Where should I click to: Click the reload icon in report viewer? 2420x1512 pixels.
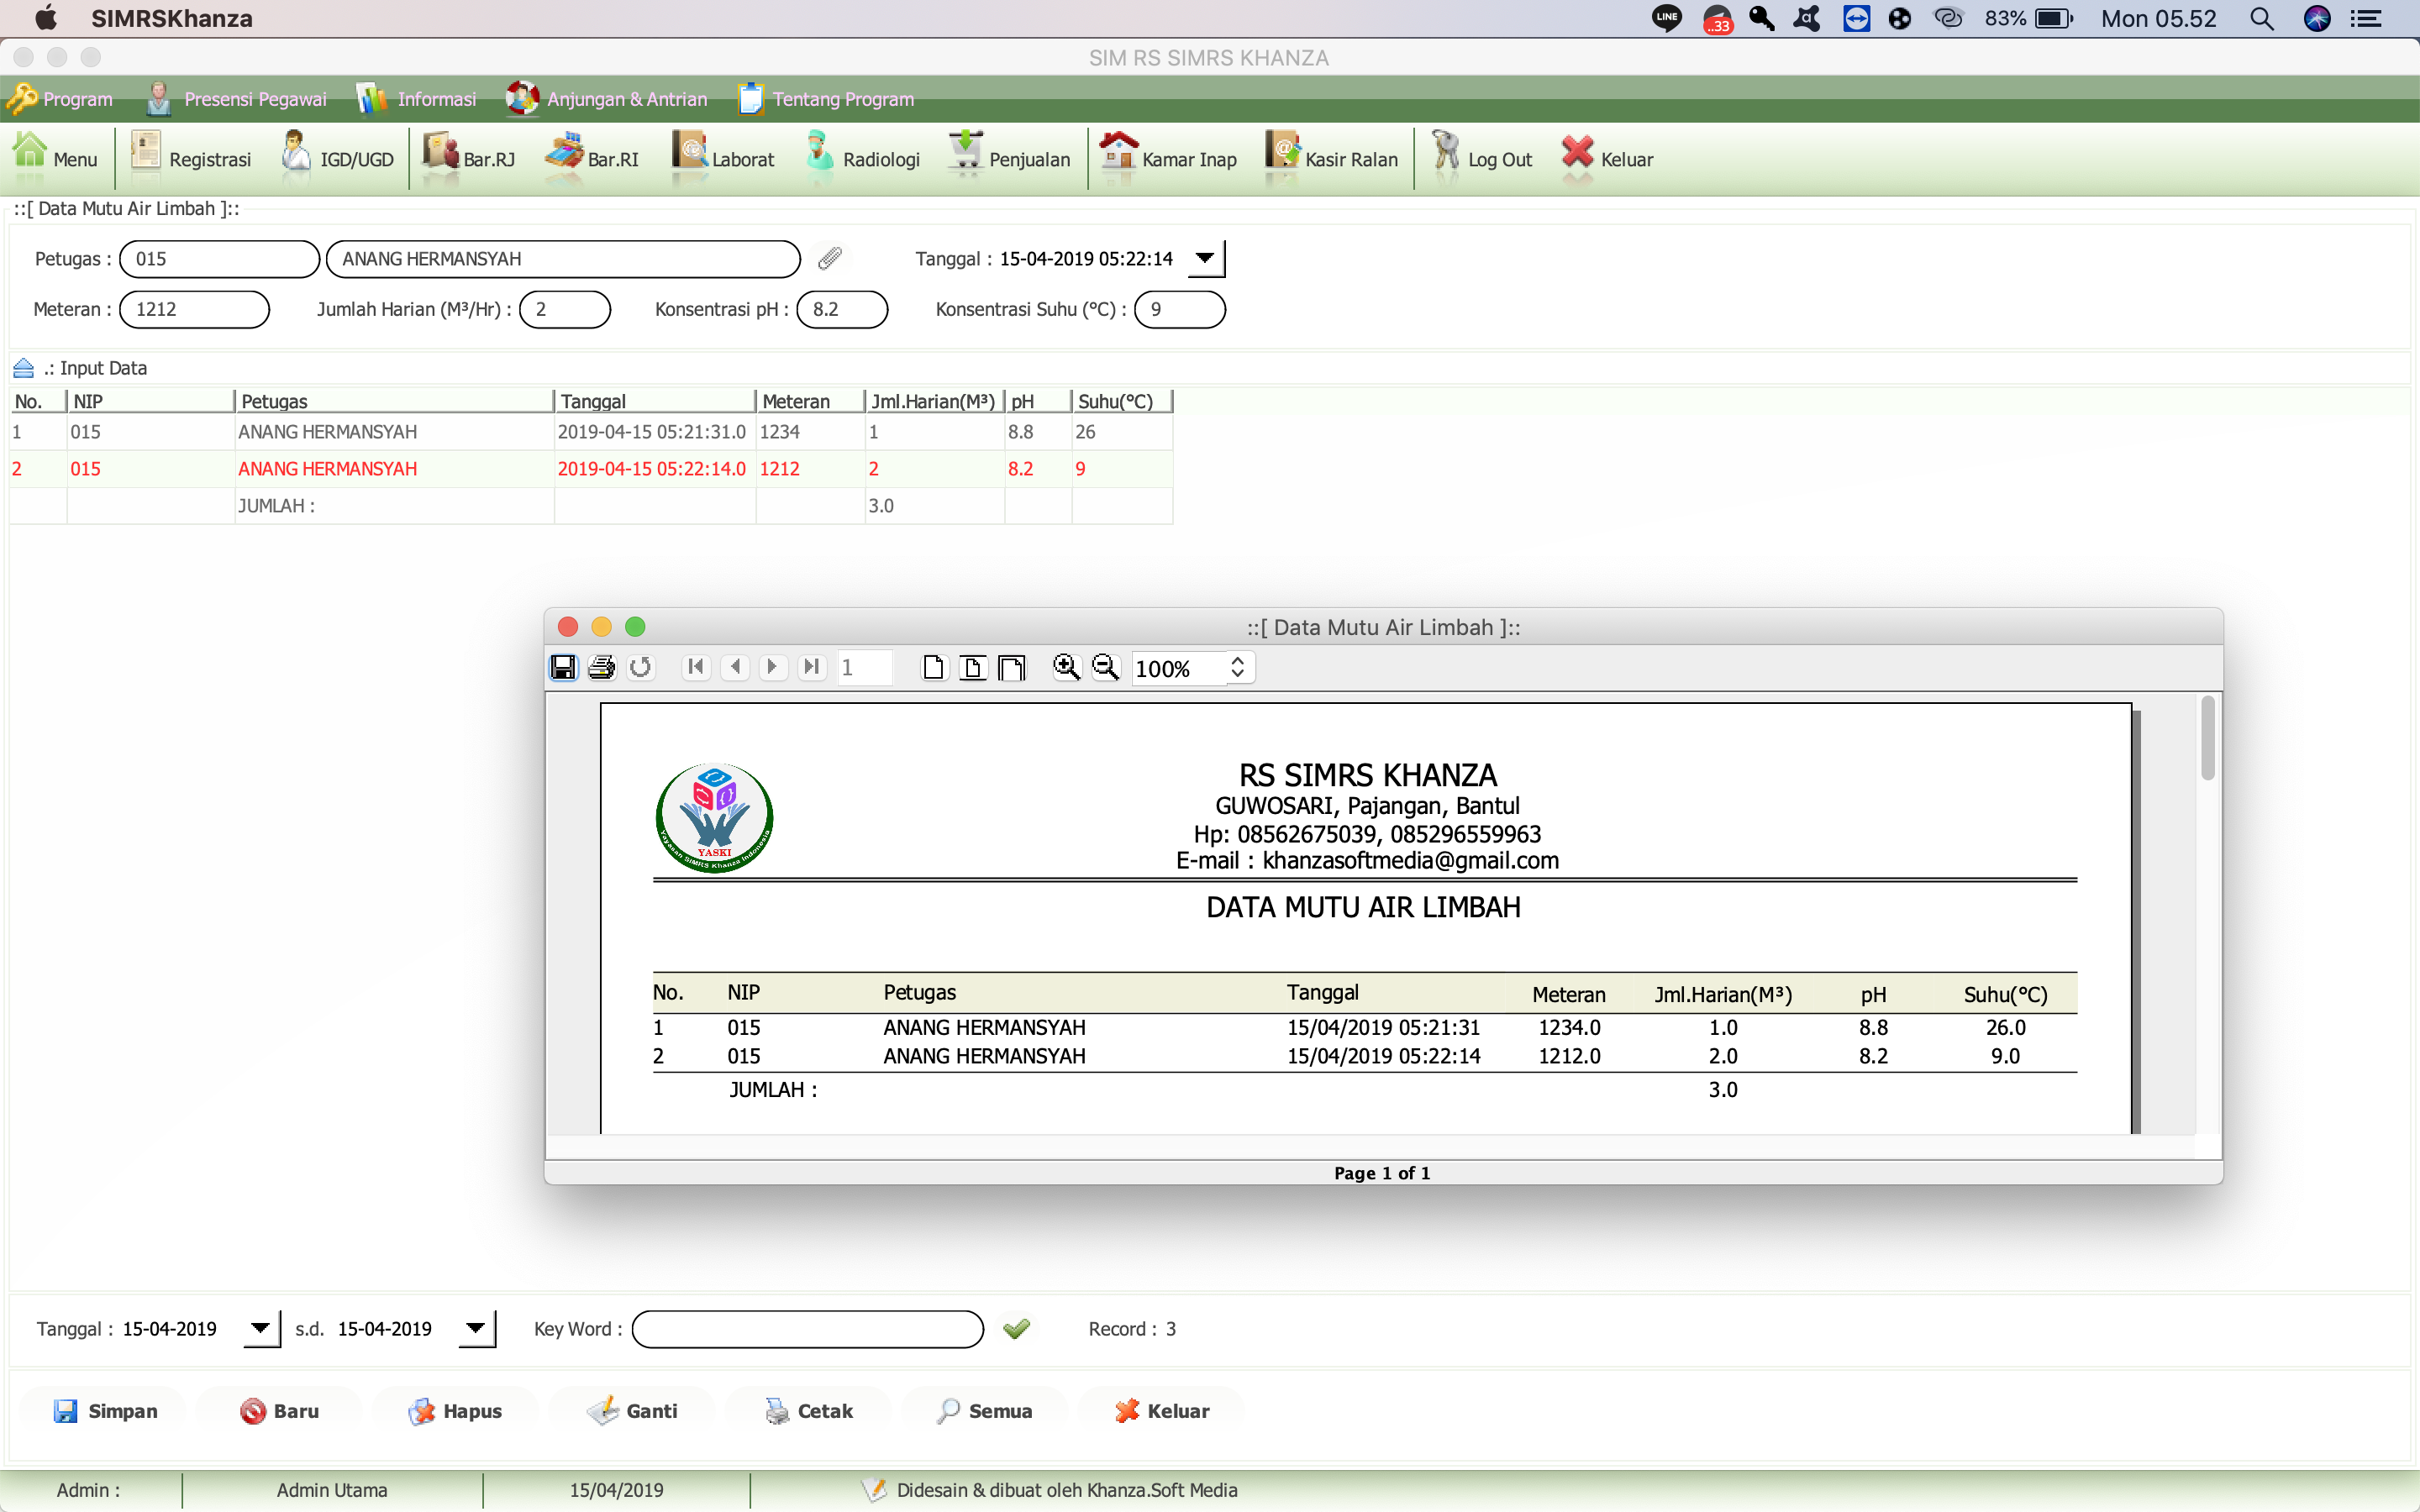point(640,667)
